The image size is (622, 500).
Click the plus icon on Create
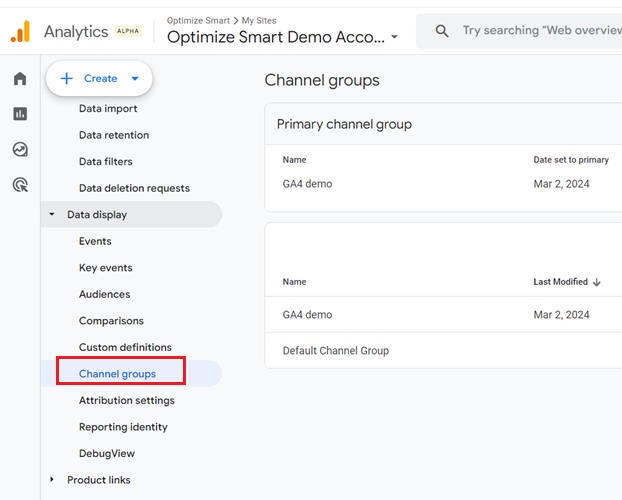[67, 79]
